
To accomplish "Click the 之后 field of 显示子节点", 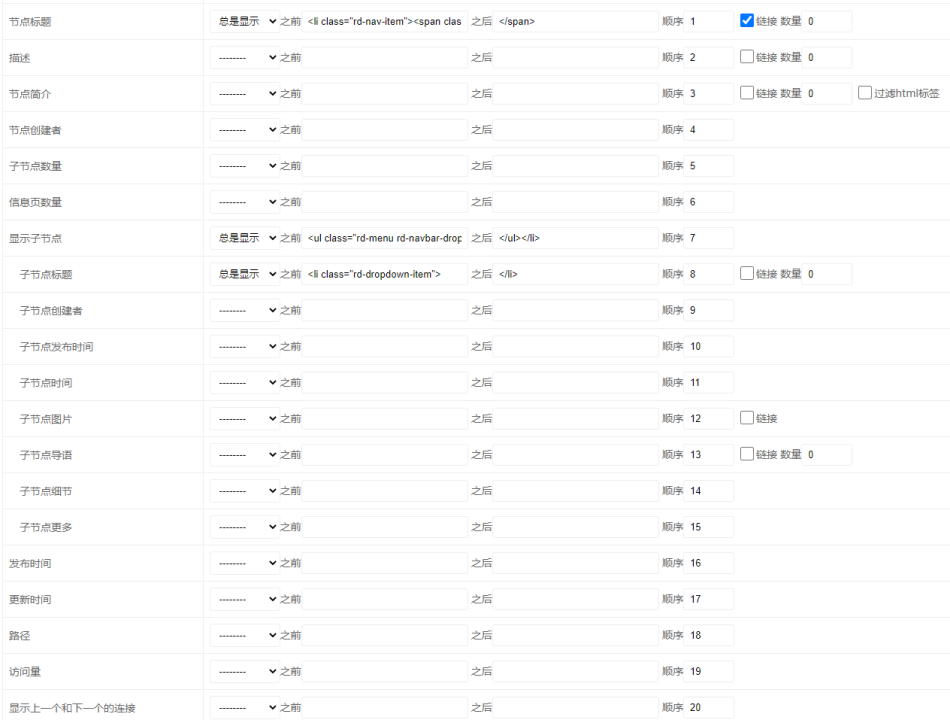I will point(575,238).
